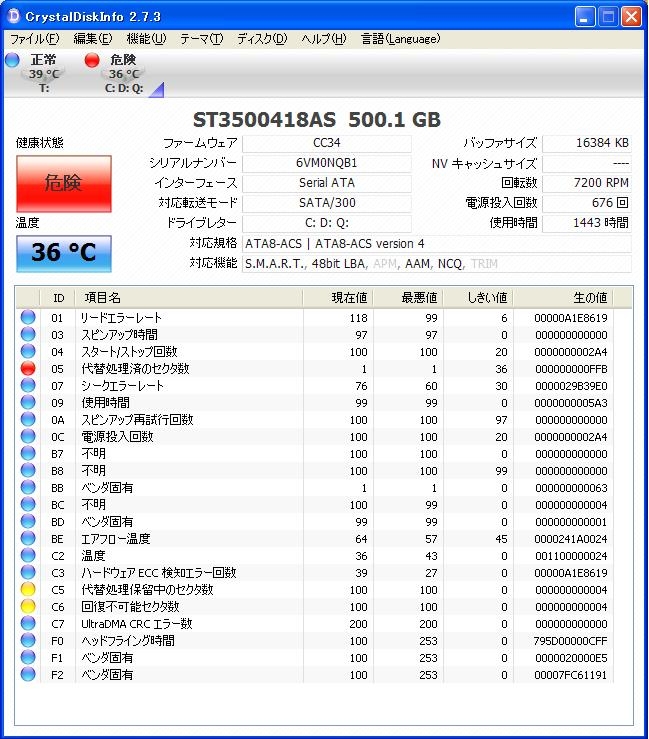The width and height of the screenshot is (649, 739).
Task: Open the ヘルプ(H) menu
Action: (x=324, y=39)
